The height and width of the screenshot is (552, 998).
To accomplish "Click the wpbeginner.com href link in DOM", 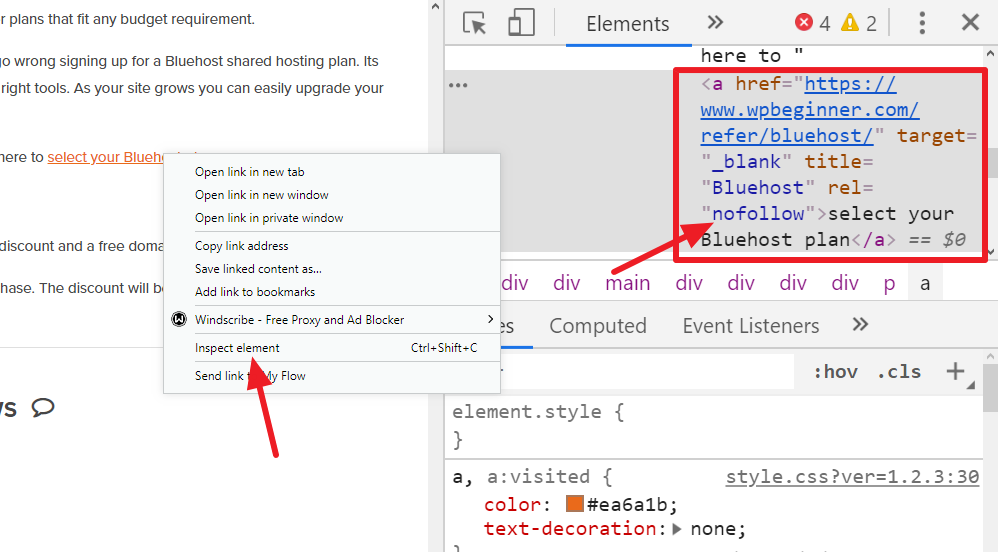I will (810, 110).
